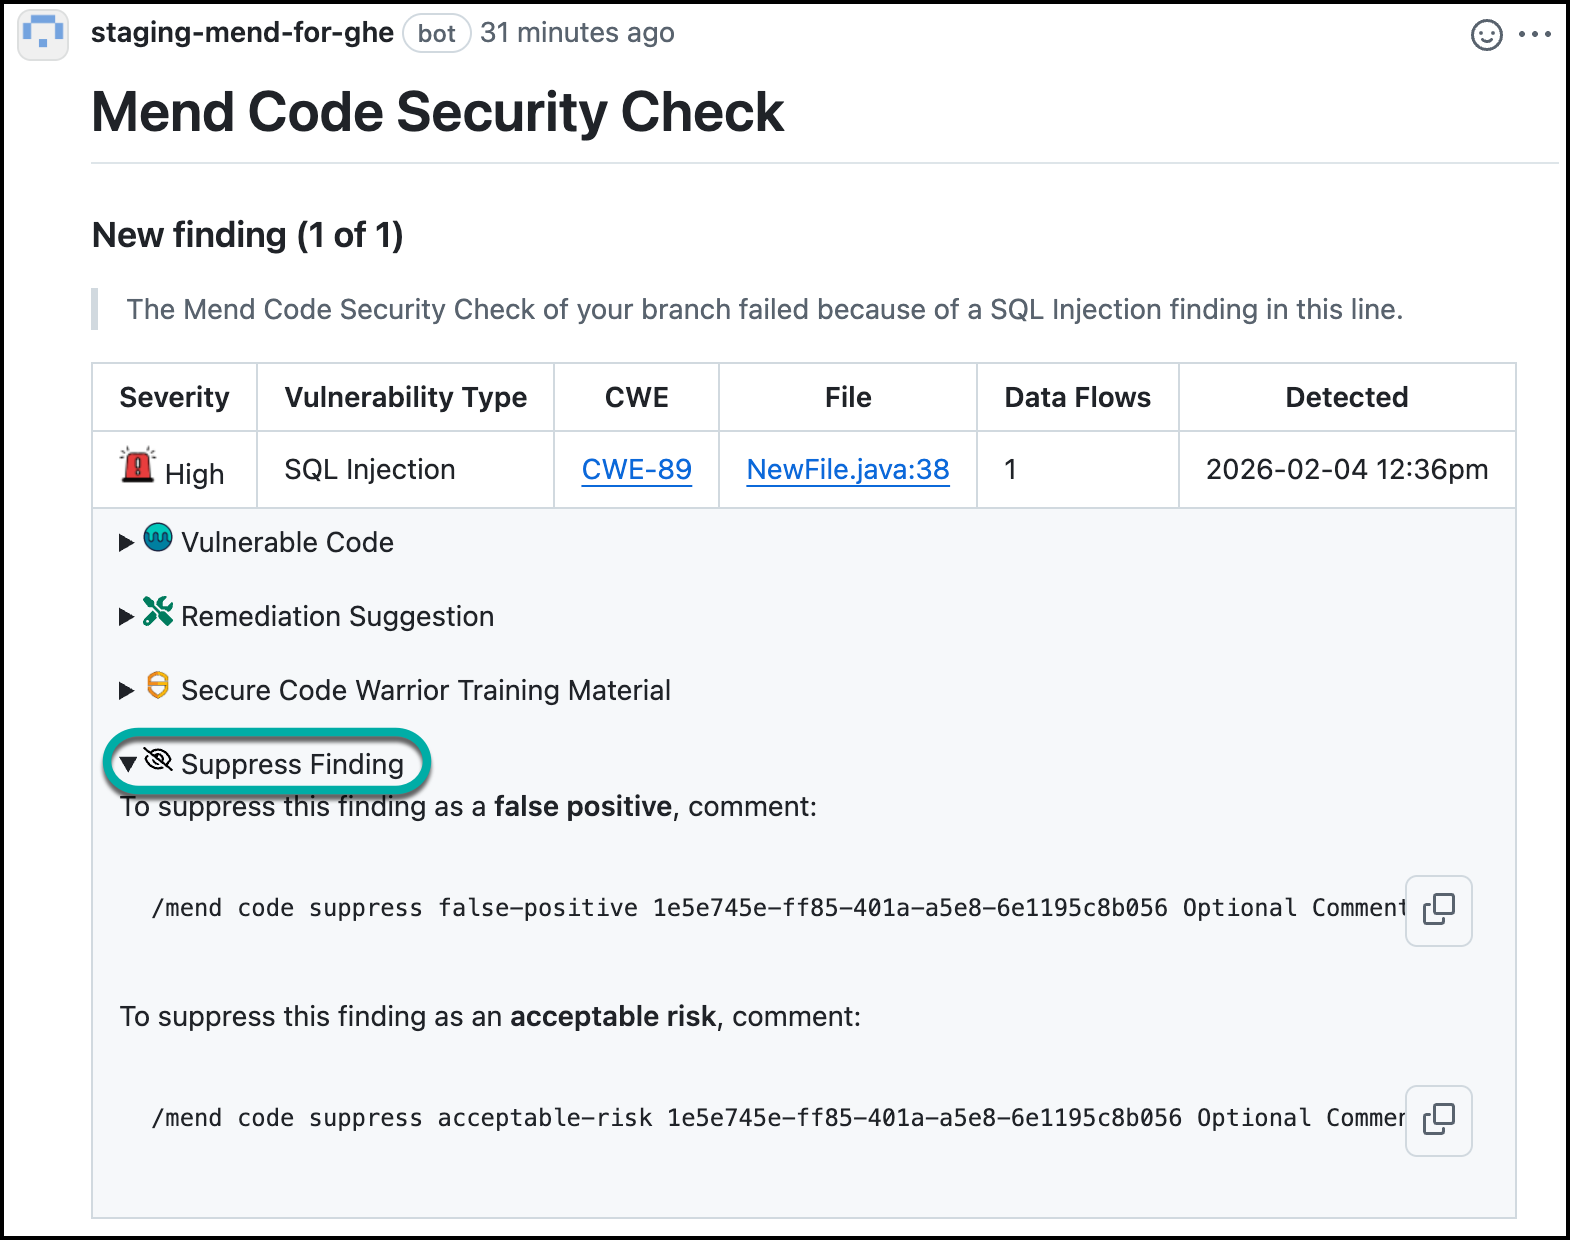The width and height of the screenshot is (1570, 1240).
Task: Click the Data Flows value 1
Action: click(x=1011, y=469)
